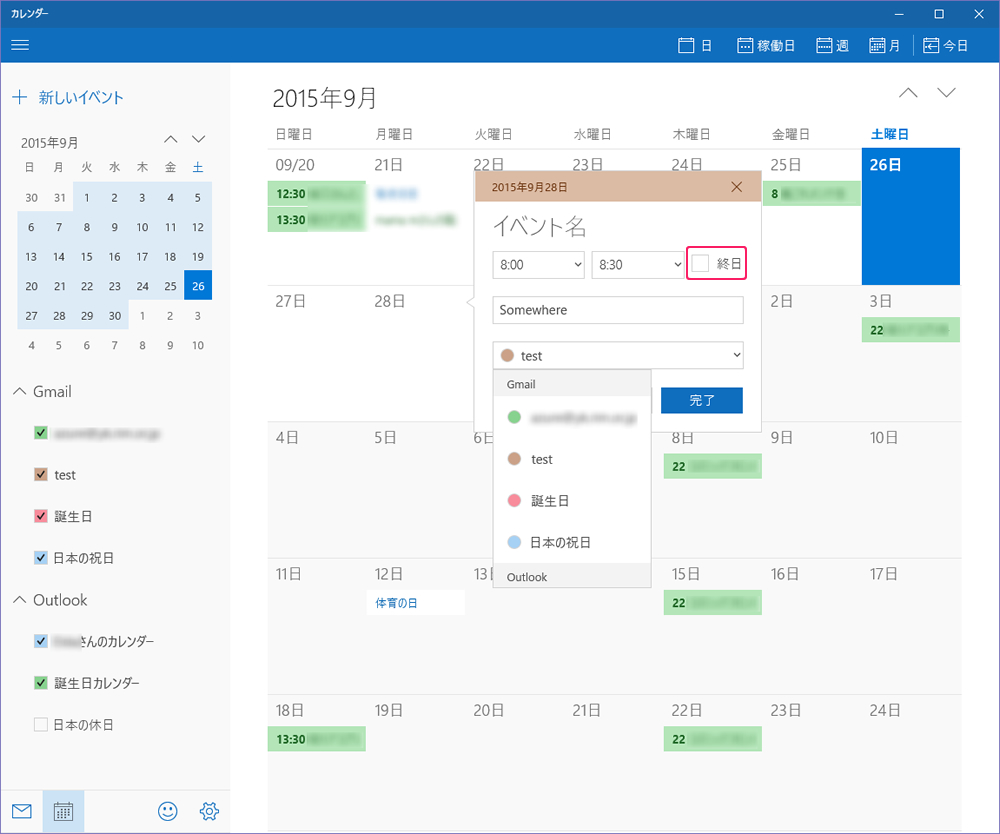Screen dimensions: 1000x834
Task: Open the event starting 8 on 25日
Action: click(812, 193)
